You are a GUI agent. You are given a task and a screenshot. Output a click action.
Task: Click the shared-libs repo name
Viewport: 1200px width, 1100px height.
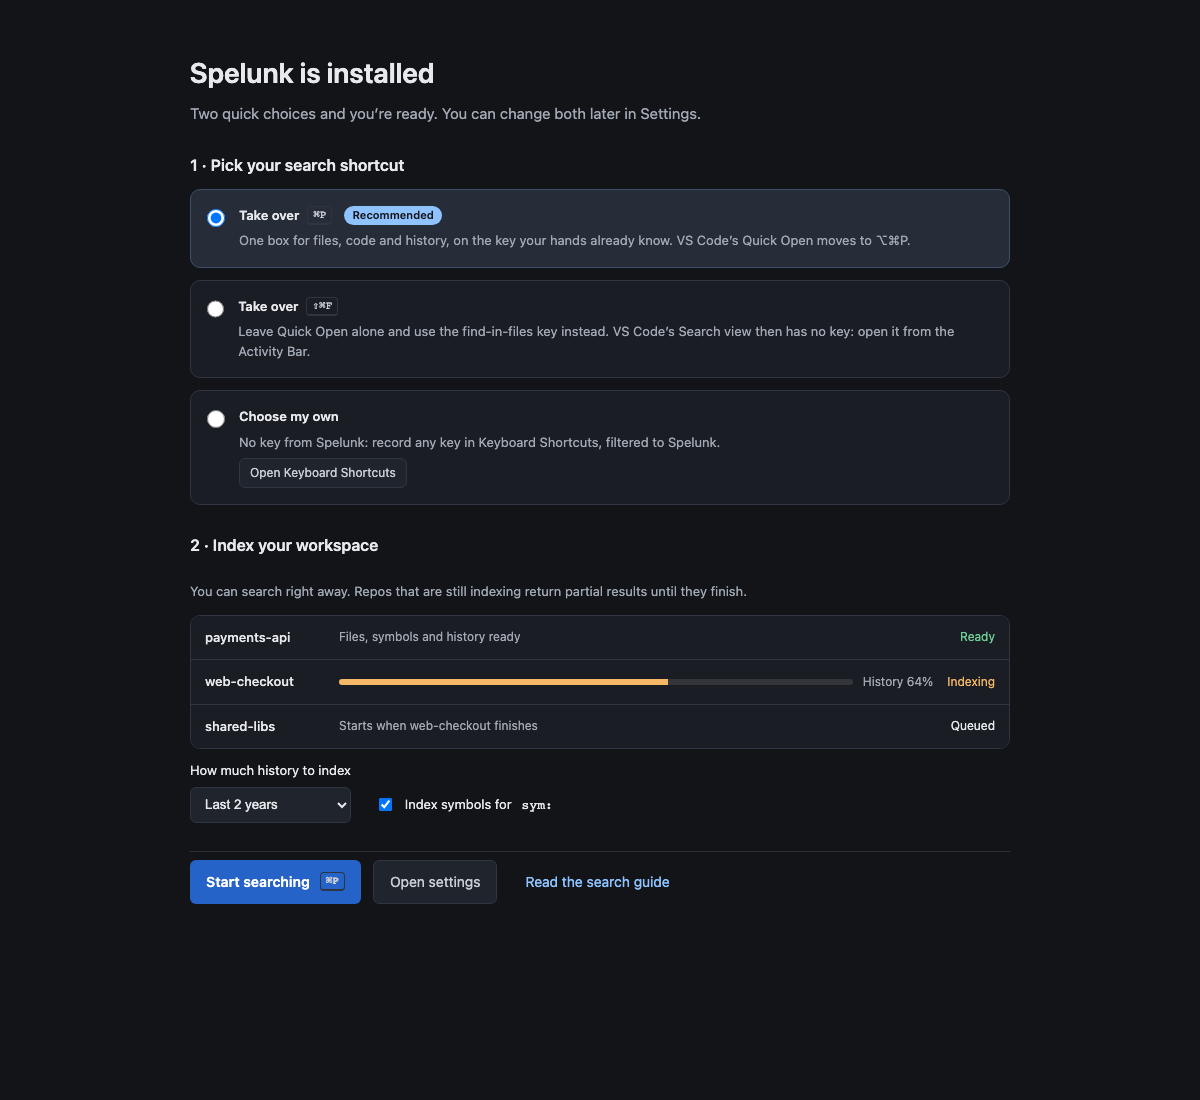tap(240, 726)
